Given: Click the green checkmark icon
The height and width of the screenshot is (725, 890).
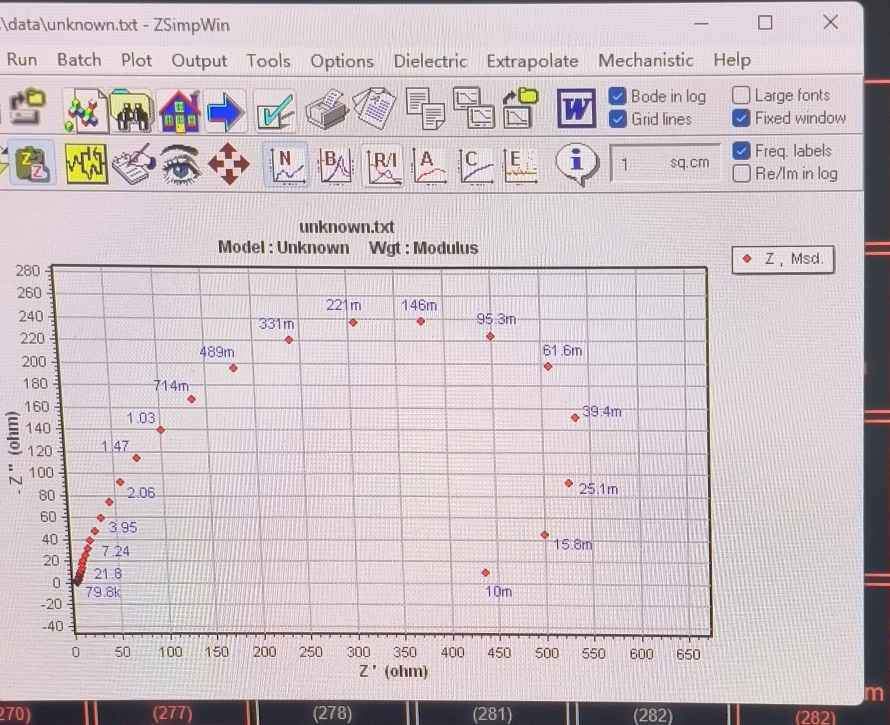Looking at the screenshot, I should click(275, 111).
